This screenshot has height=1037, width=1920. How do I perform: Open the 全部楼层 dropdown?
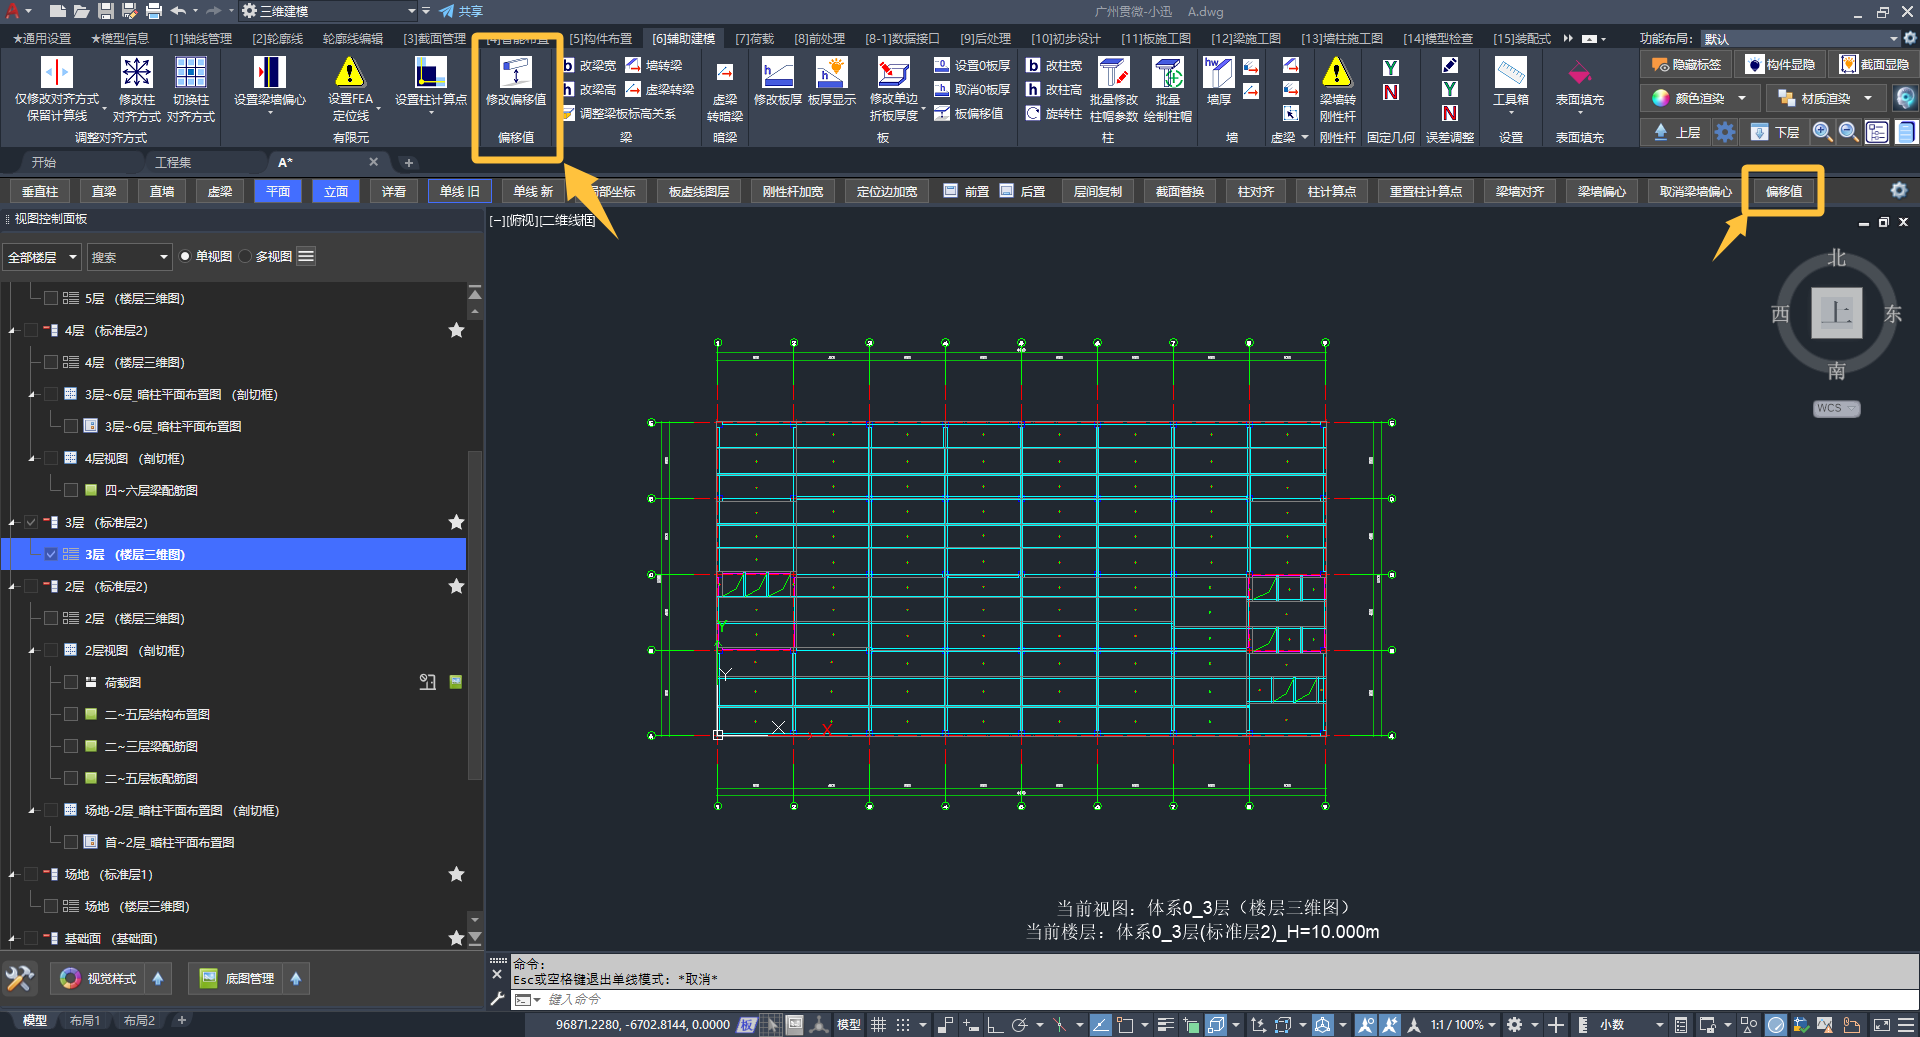coord(42,257)
